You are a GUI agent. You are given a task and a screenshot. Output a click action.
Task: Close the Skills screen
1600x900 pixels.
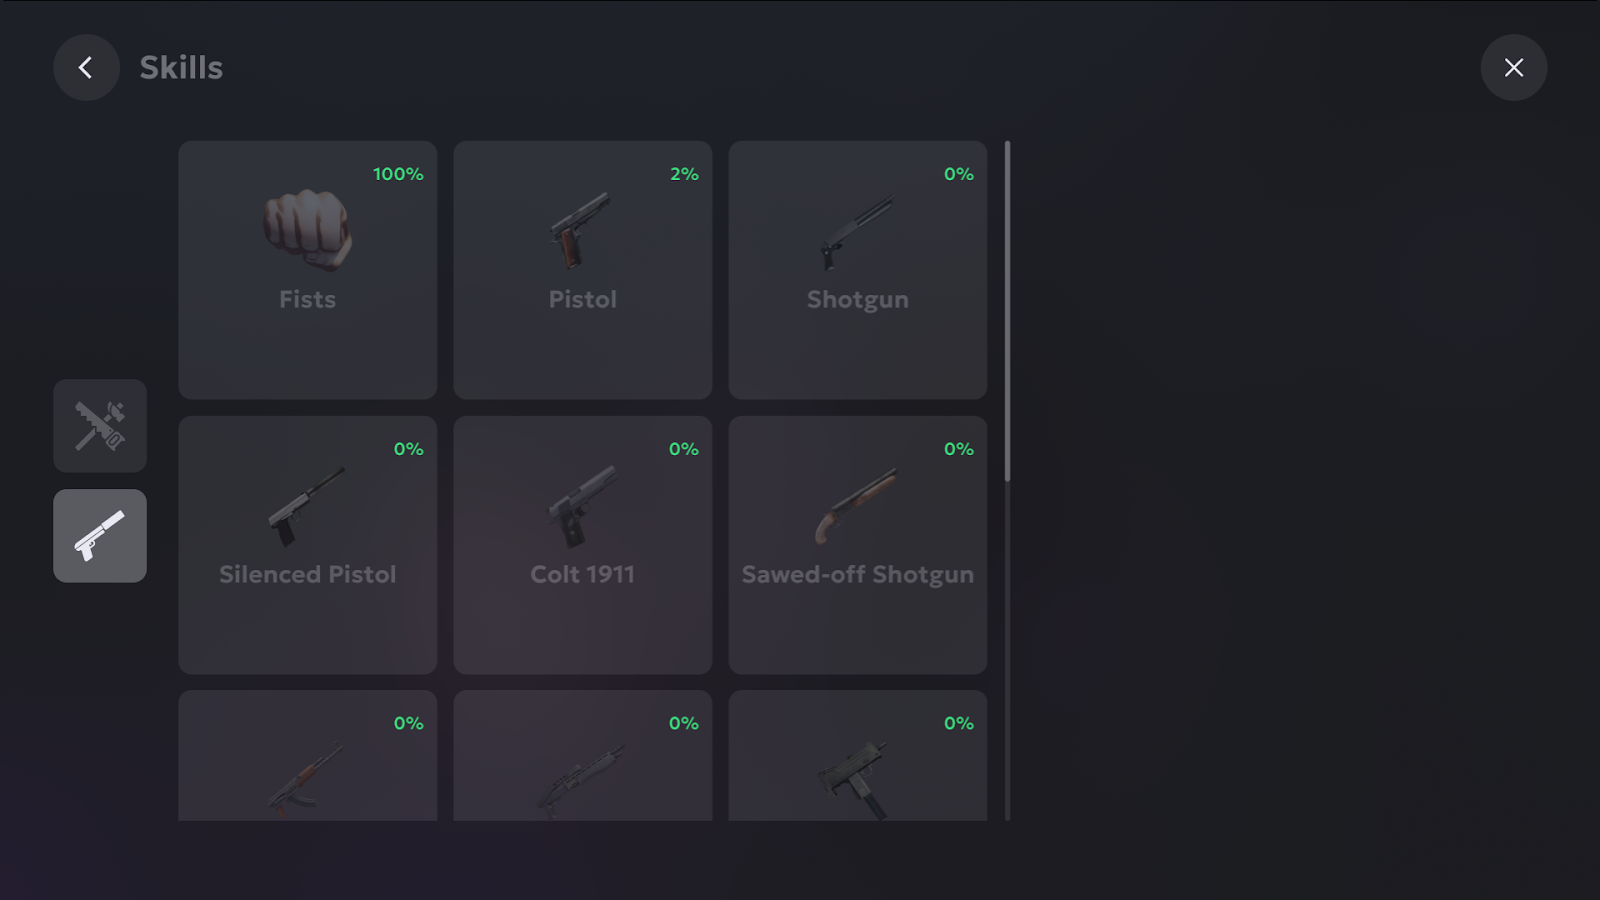coord(1513,68)
